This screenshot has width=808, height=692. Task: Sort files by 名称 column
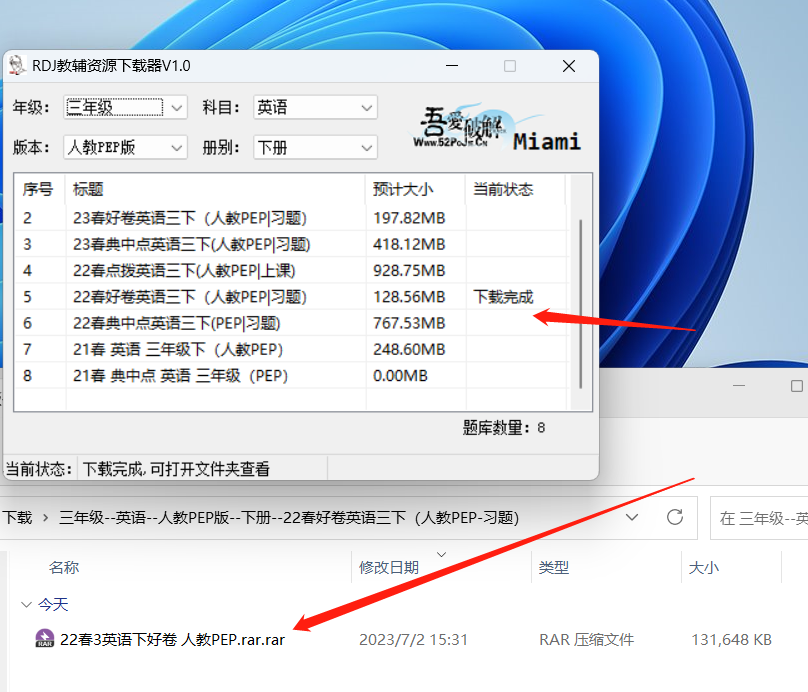[x=64, y=567]
